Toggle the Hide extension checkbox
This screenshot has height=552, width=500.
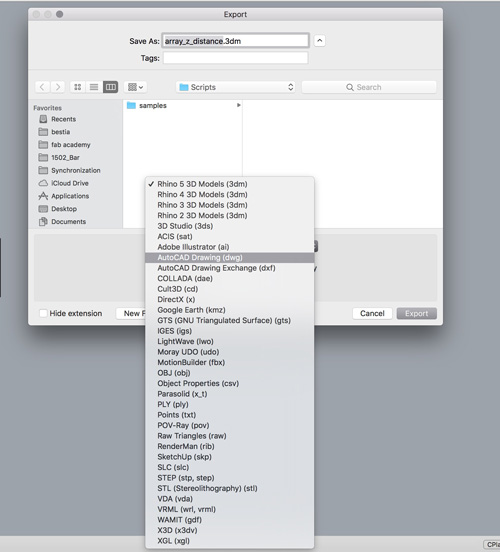[43, 313]
